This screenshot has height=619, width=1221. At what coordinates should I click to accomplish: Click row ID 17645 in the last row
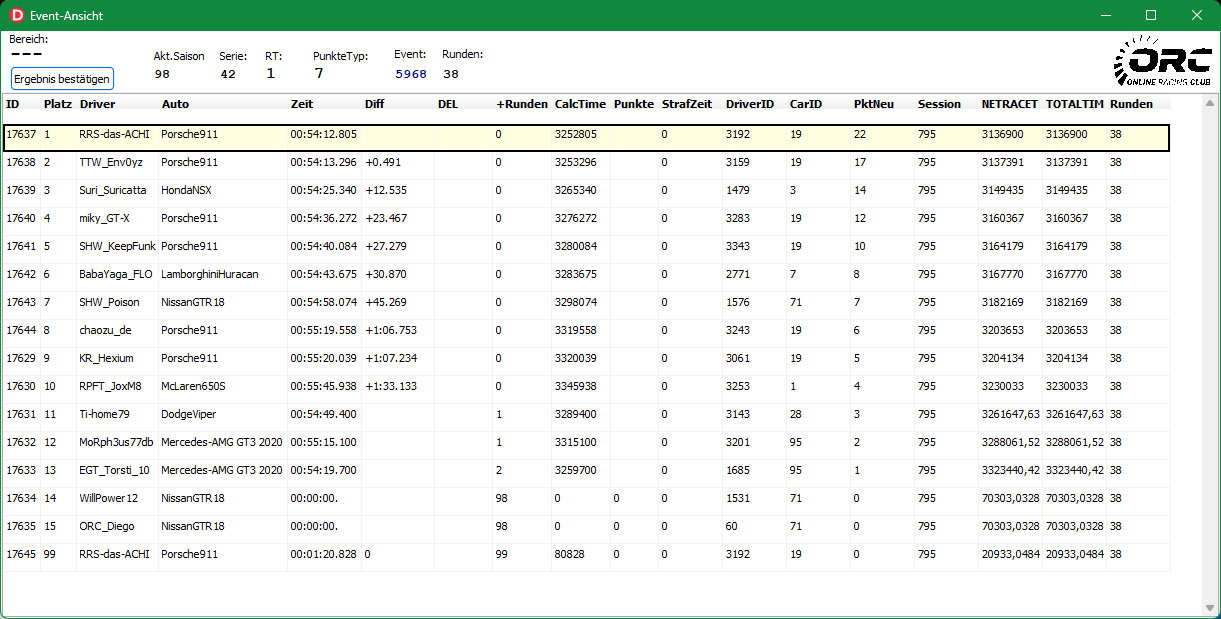pyautogui.click(x=21, y=554)
